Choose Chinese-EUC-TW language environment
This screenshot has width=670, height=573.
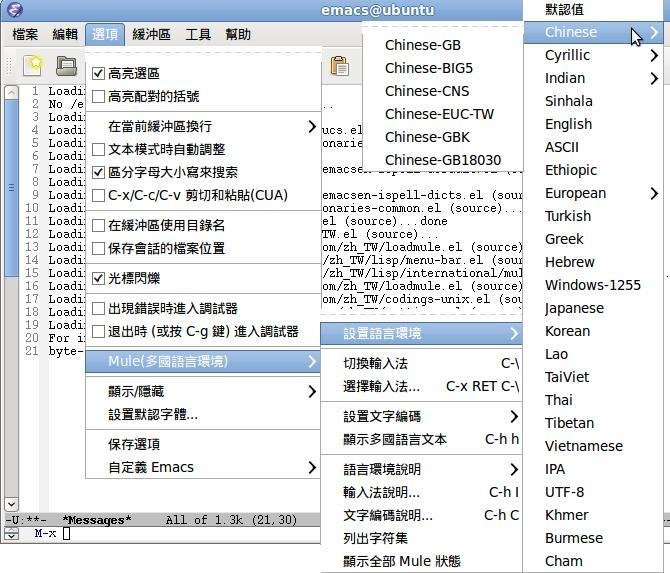(x=443, y=114)
